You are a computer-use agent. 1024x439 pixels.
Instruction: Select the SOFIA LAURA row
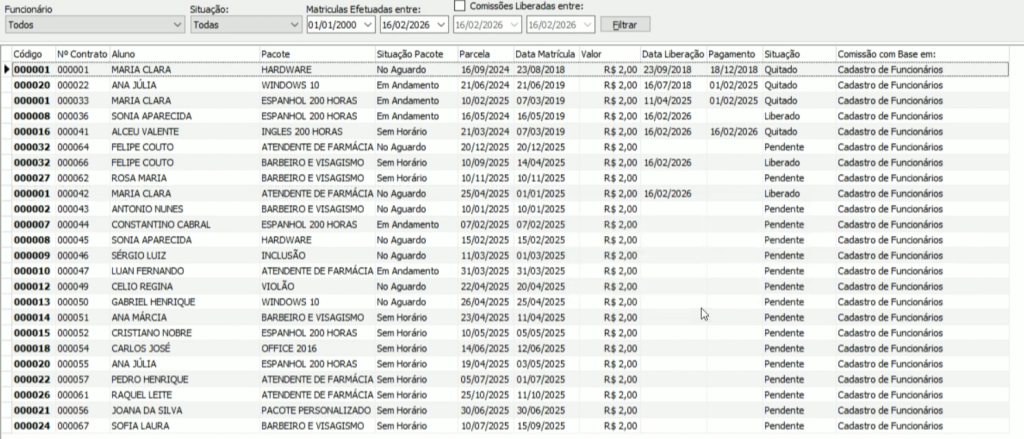pyautogui.click(x=510, y=426)
